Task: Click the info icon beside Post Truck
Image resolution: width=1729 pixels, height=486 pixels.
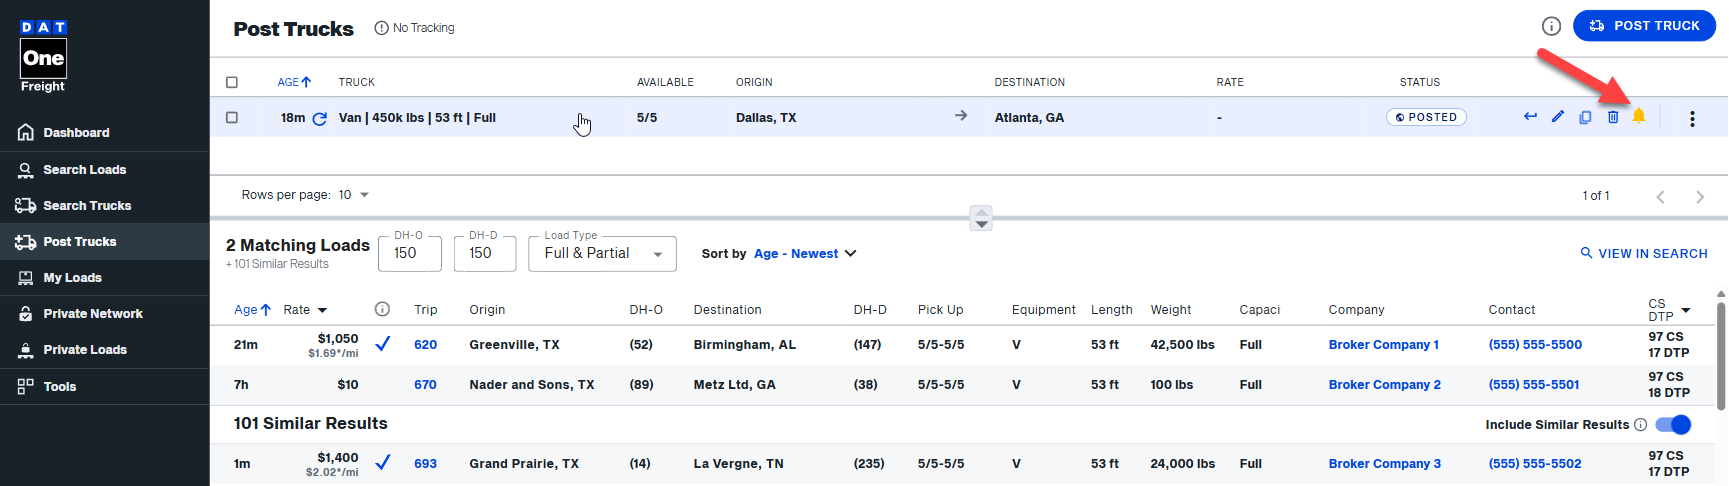Action: pos(1551,26)
